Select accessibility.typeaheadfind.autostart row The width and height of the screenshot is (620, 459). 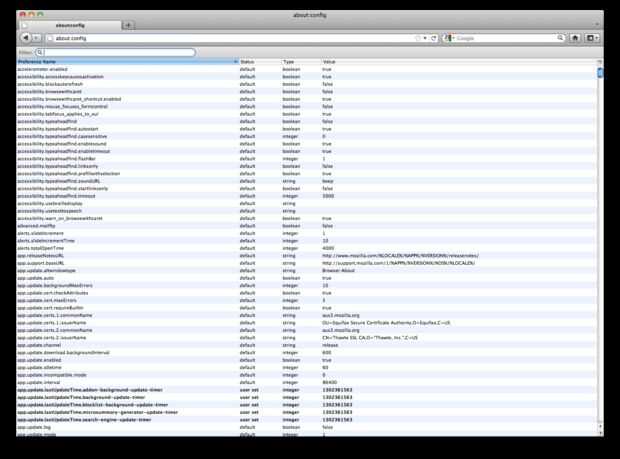point(306,129)
